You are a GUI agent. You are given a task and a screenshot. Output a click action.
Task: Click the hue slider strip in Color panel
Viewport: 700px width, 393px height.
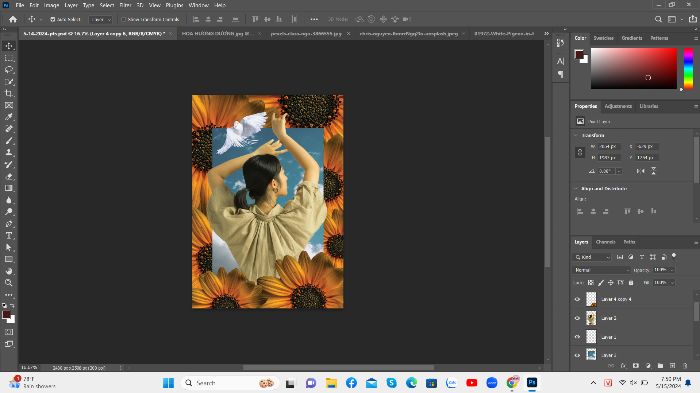click(x=689, y=68)
